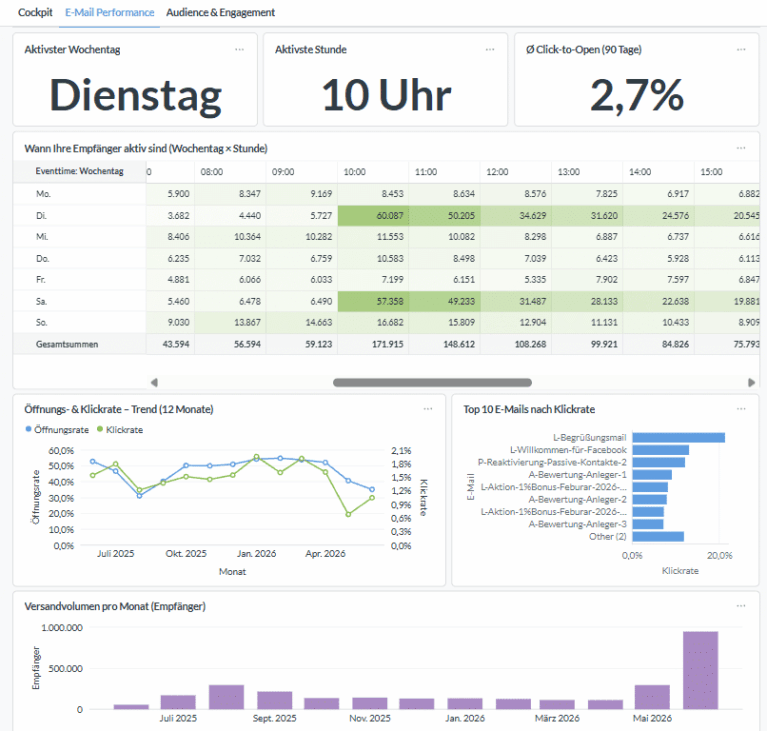Switch to E-Mail Performance tab
767x731 pixels.
coord(110,12)
